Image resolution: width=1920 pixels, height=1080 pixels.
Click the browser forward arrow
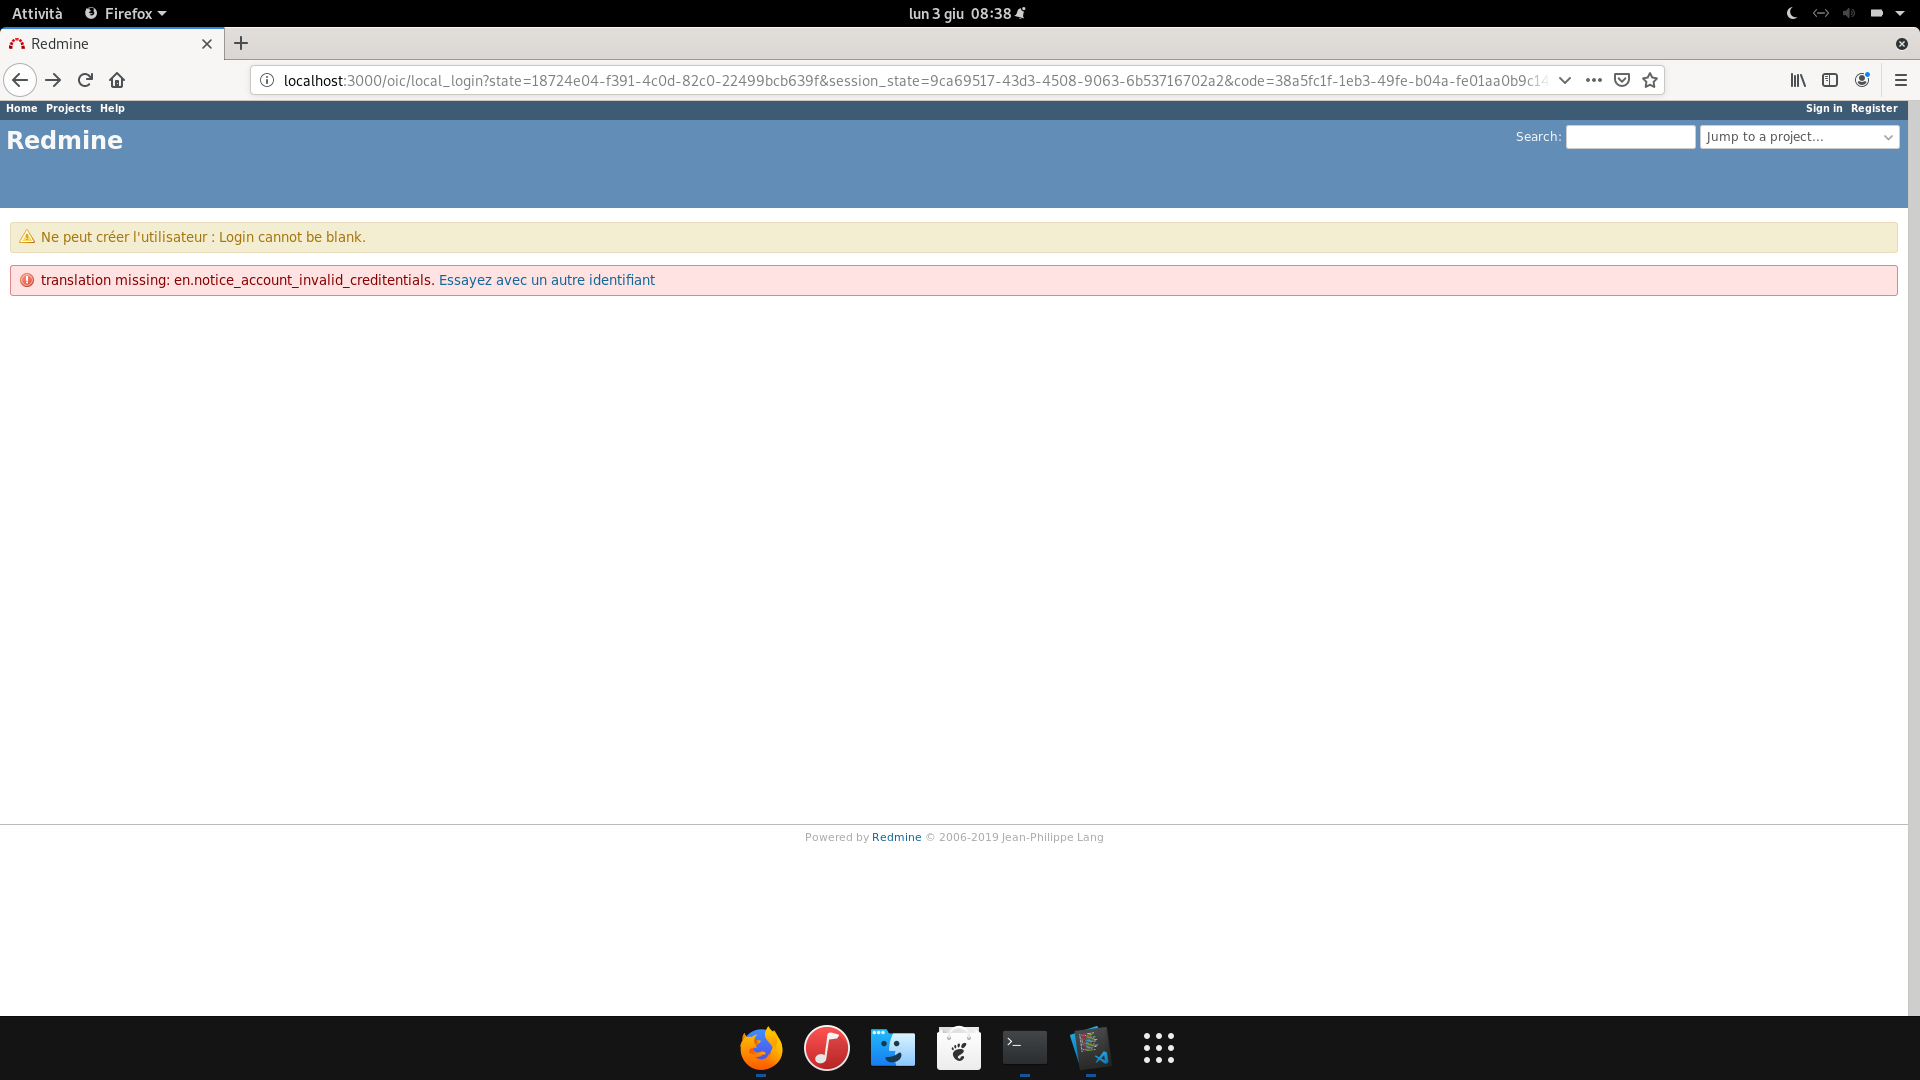(x=53, y=80)
